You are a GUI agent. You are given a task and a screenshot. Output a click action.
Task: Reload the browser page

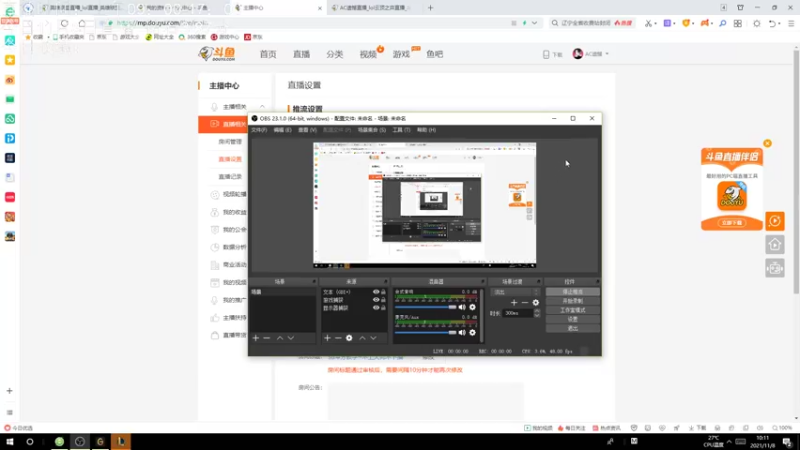pos(64,23)
